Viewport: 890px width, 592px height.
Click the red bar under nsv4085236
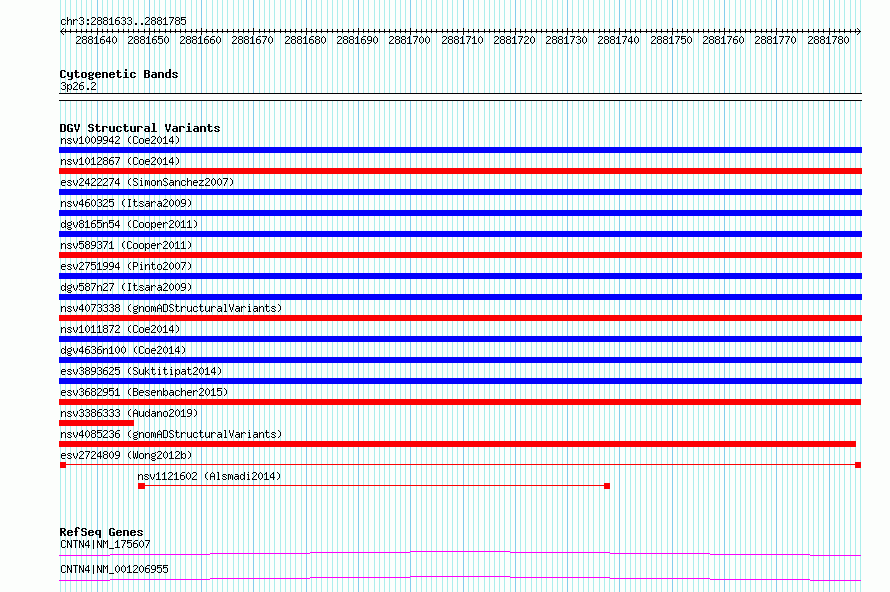tap(457, 444)
